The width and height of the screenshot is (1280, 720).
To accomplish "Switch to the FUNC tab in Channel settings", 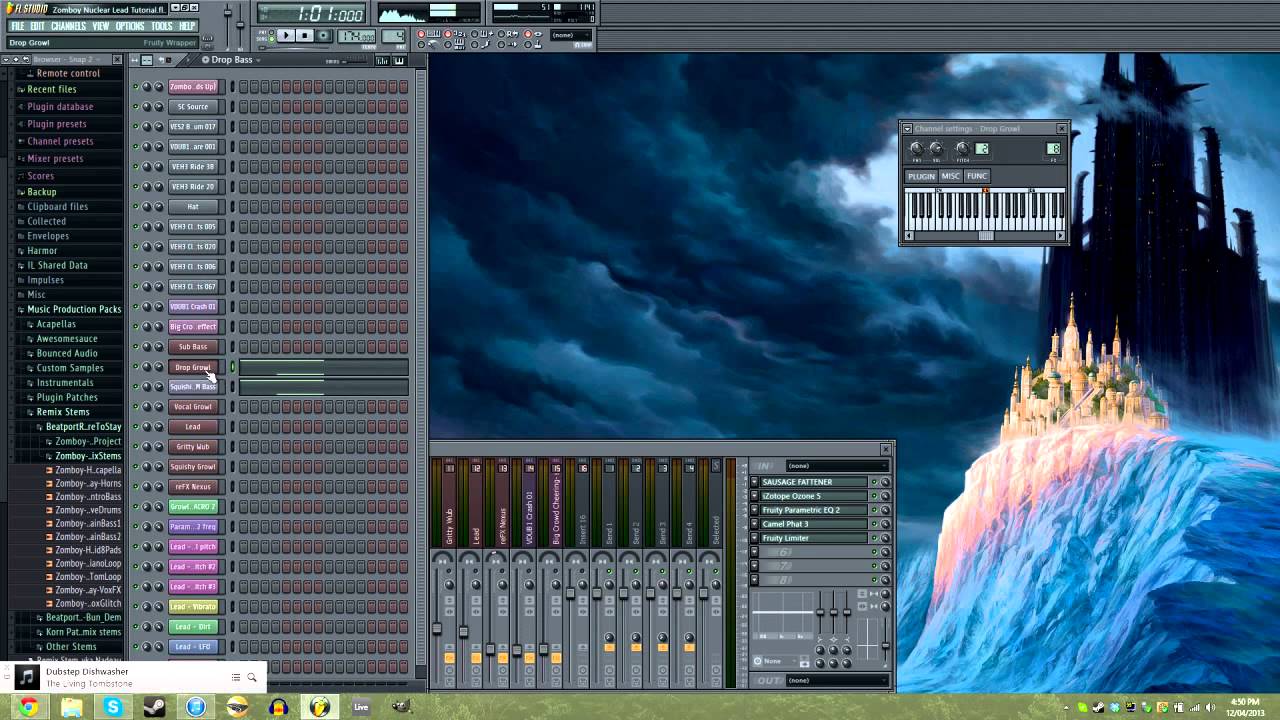I will [x=977, y=176].
